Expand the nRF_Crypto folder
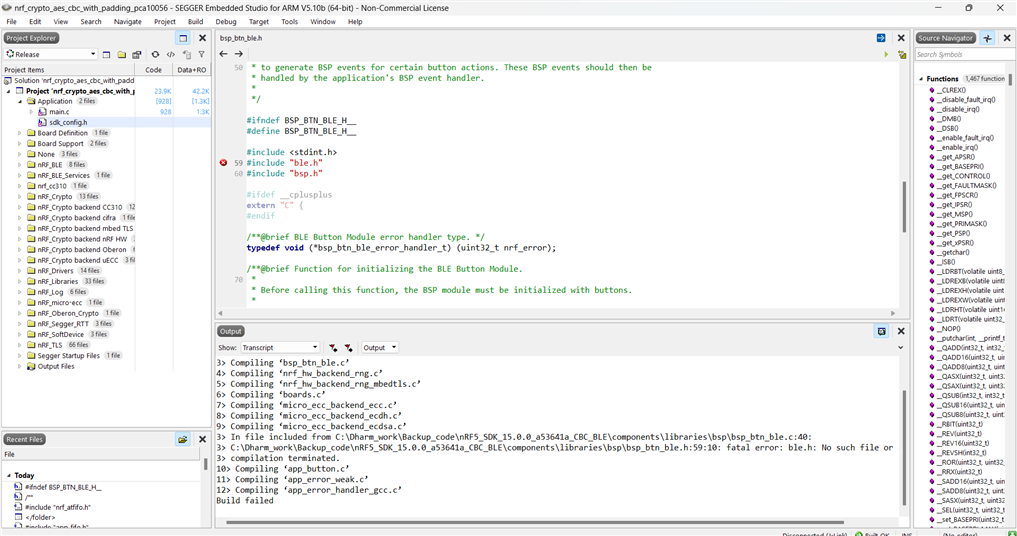The width and height of the screenshot is (1017, 536). point(20,197)
